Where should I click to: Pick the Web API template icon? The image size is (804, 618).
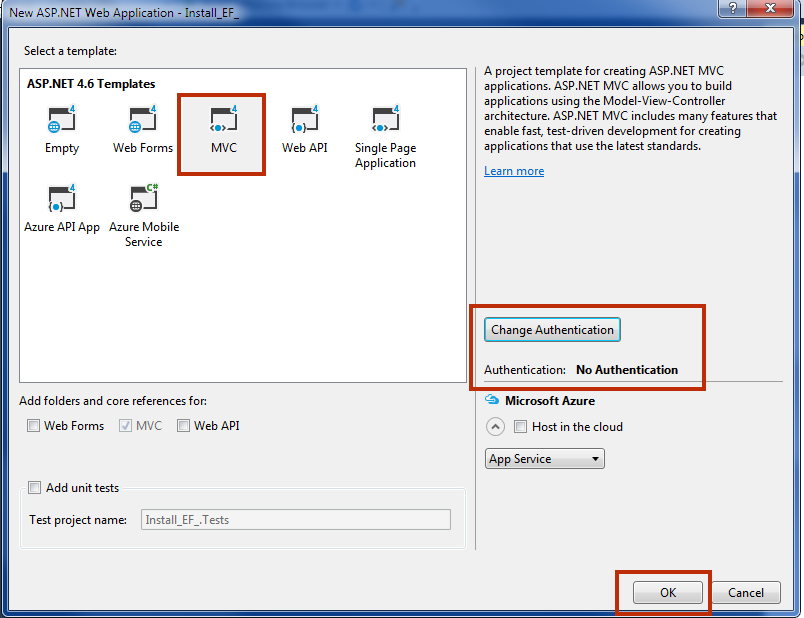(x=305, y=119)
